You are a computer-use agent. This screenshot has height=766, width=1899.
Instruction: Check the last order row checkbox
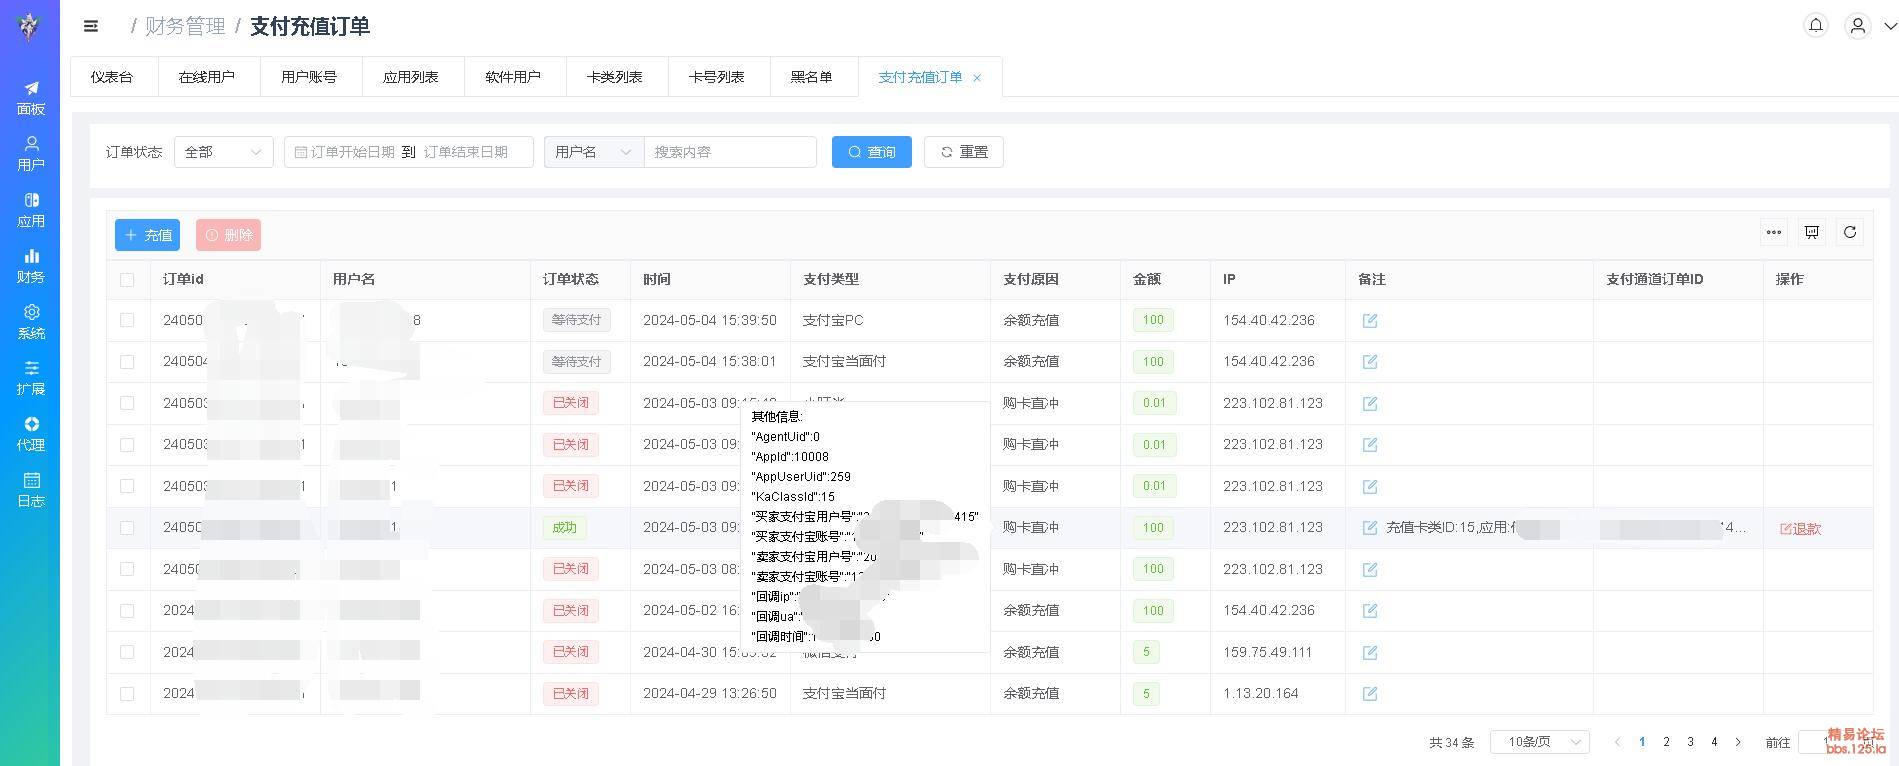point(127,694)
